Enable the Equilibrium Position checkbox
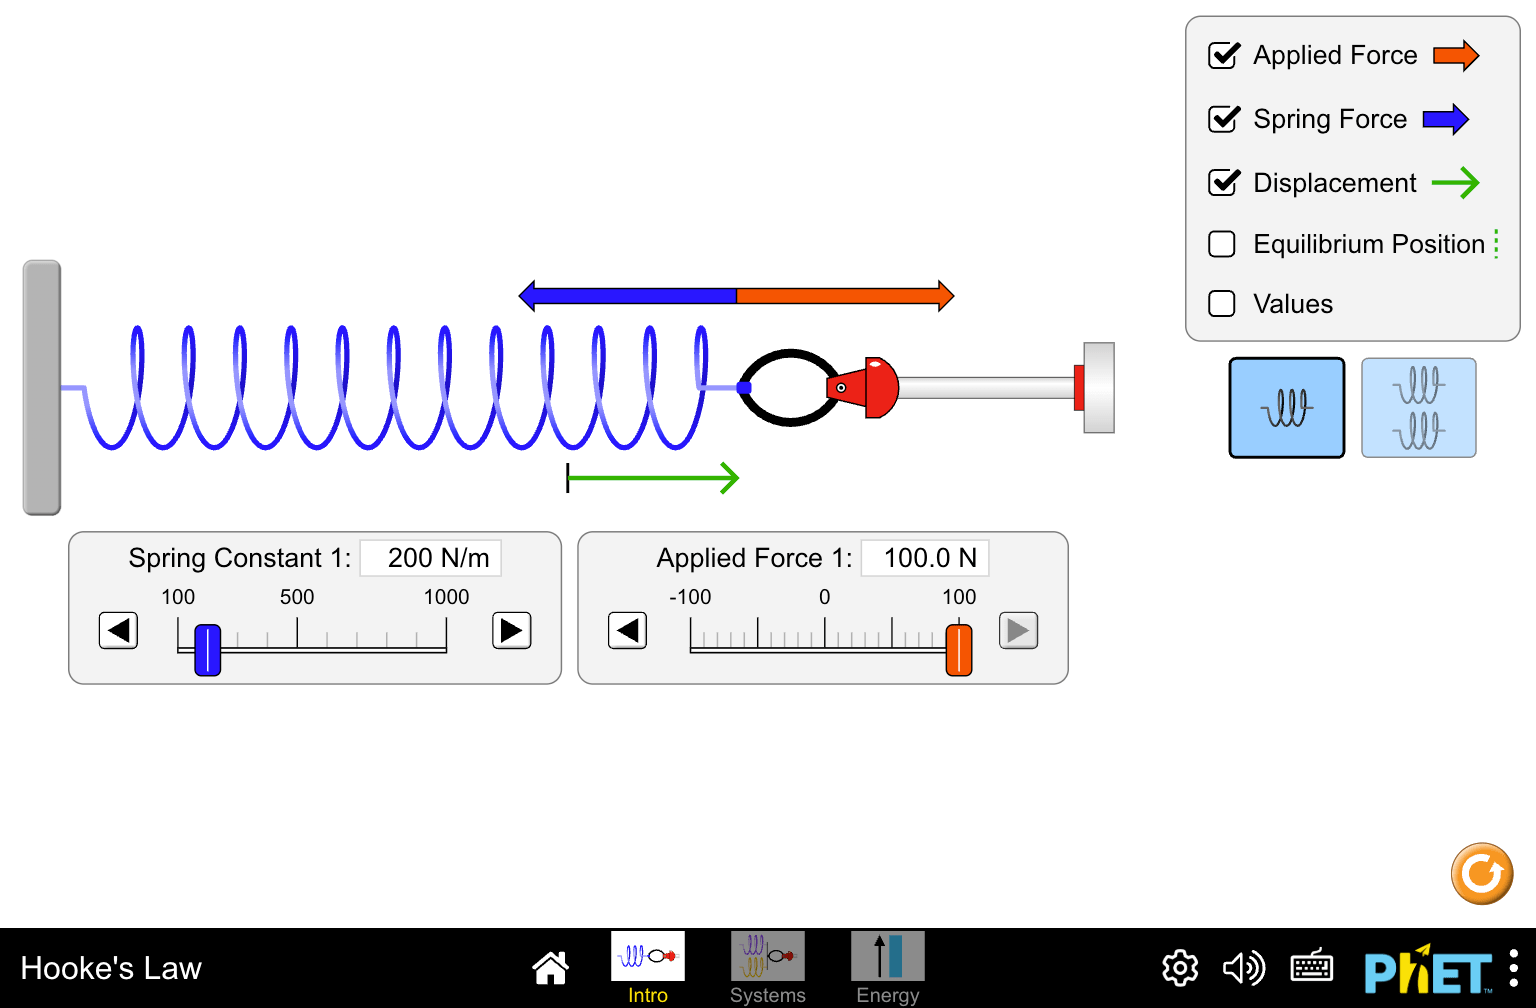This screenshot has width=1536, height=1008. (1222, 244)
